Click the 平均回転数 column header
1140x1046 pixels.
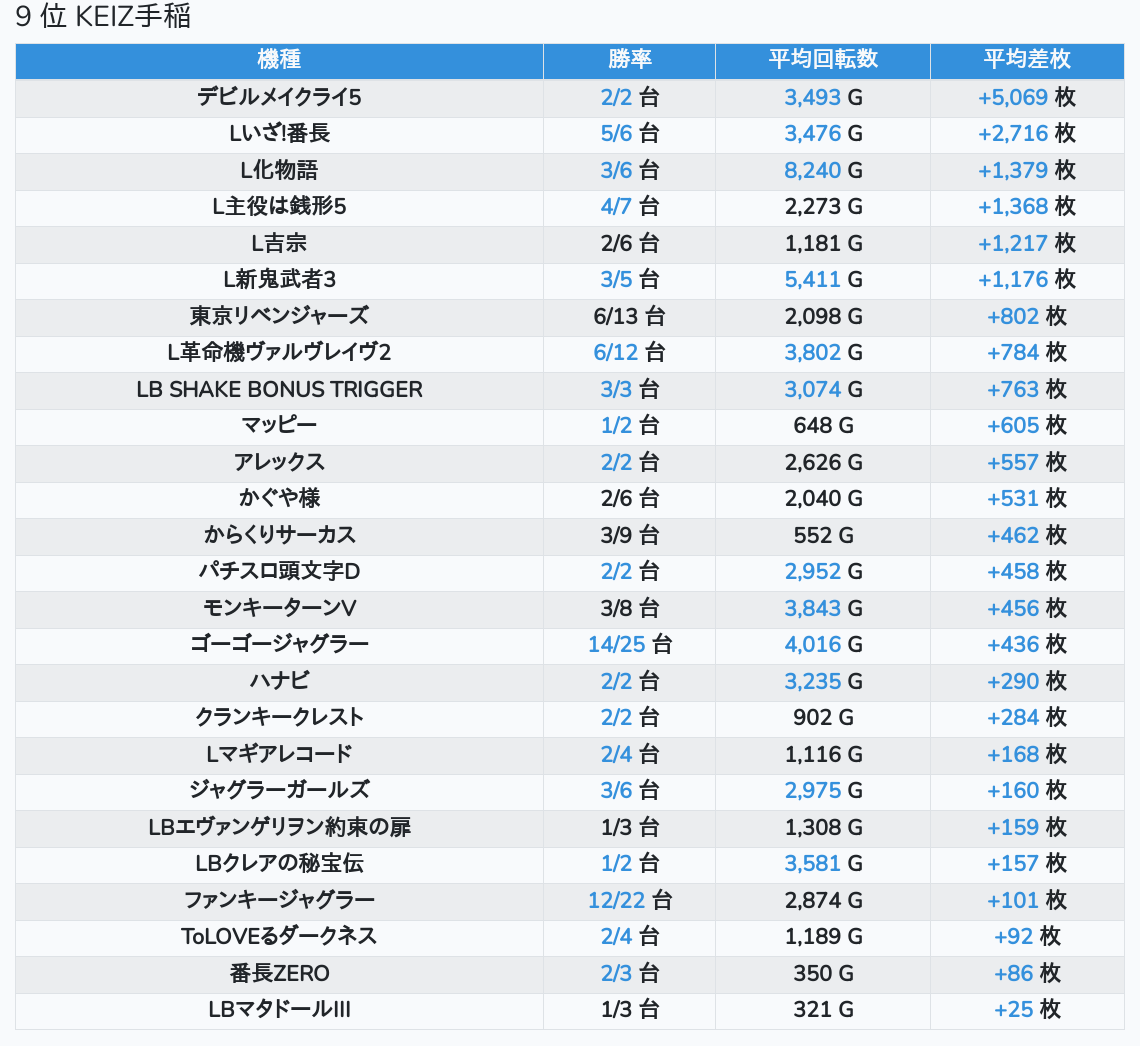[822, 60]
